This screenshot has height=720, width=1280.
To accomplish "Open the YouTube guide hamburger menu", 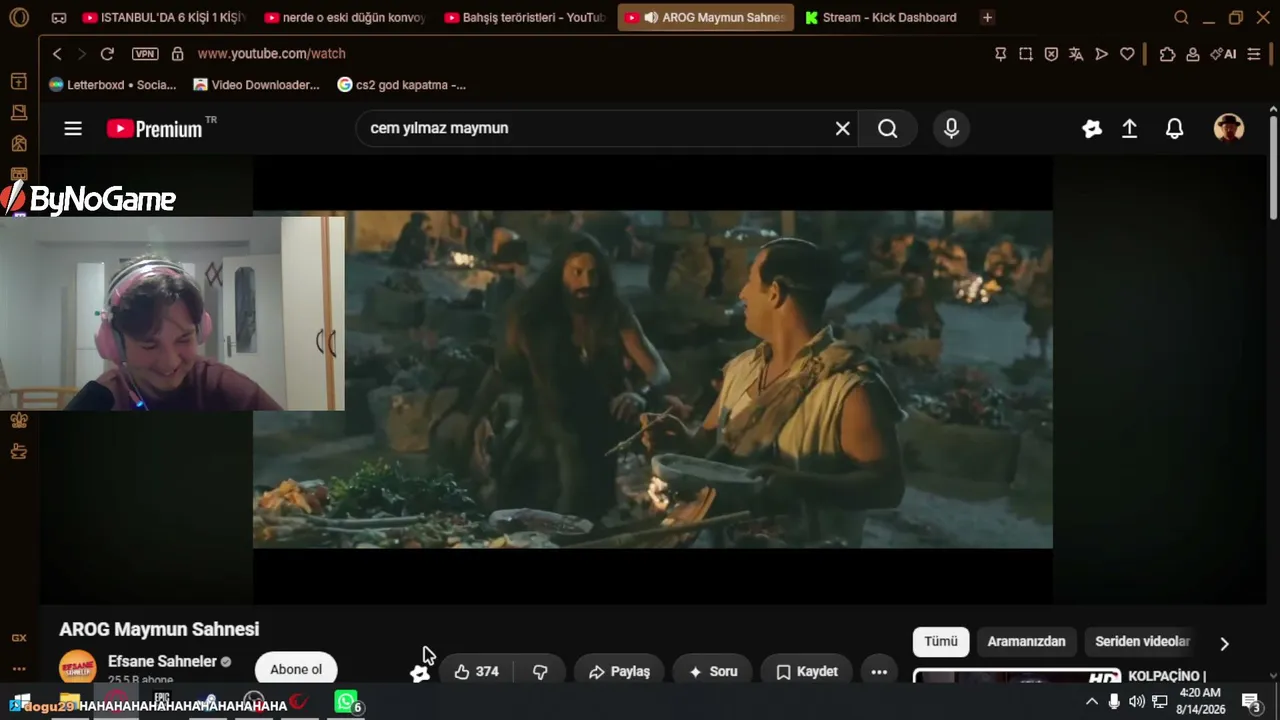I will pyautogui.click(x=73, y=128).
